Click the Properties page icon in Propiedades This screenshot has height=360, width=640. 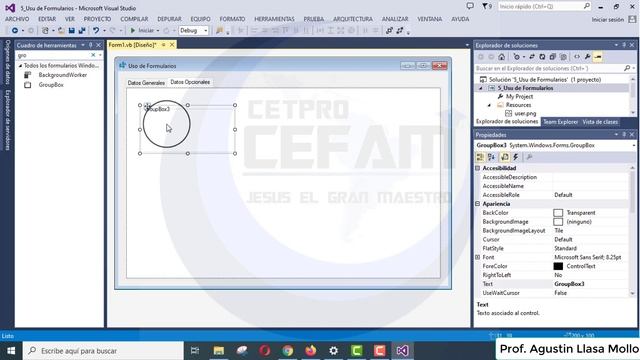pyautogui.click(x=505, y=157)
